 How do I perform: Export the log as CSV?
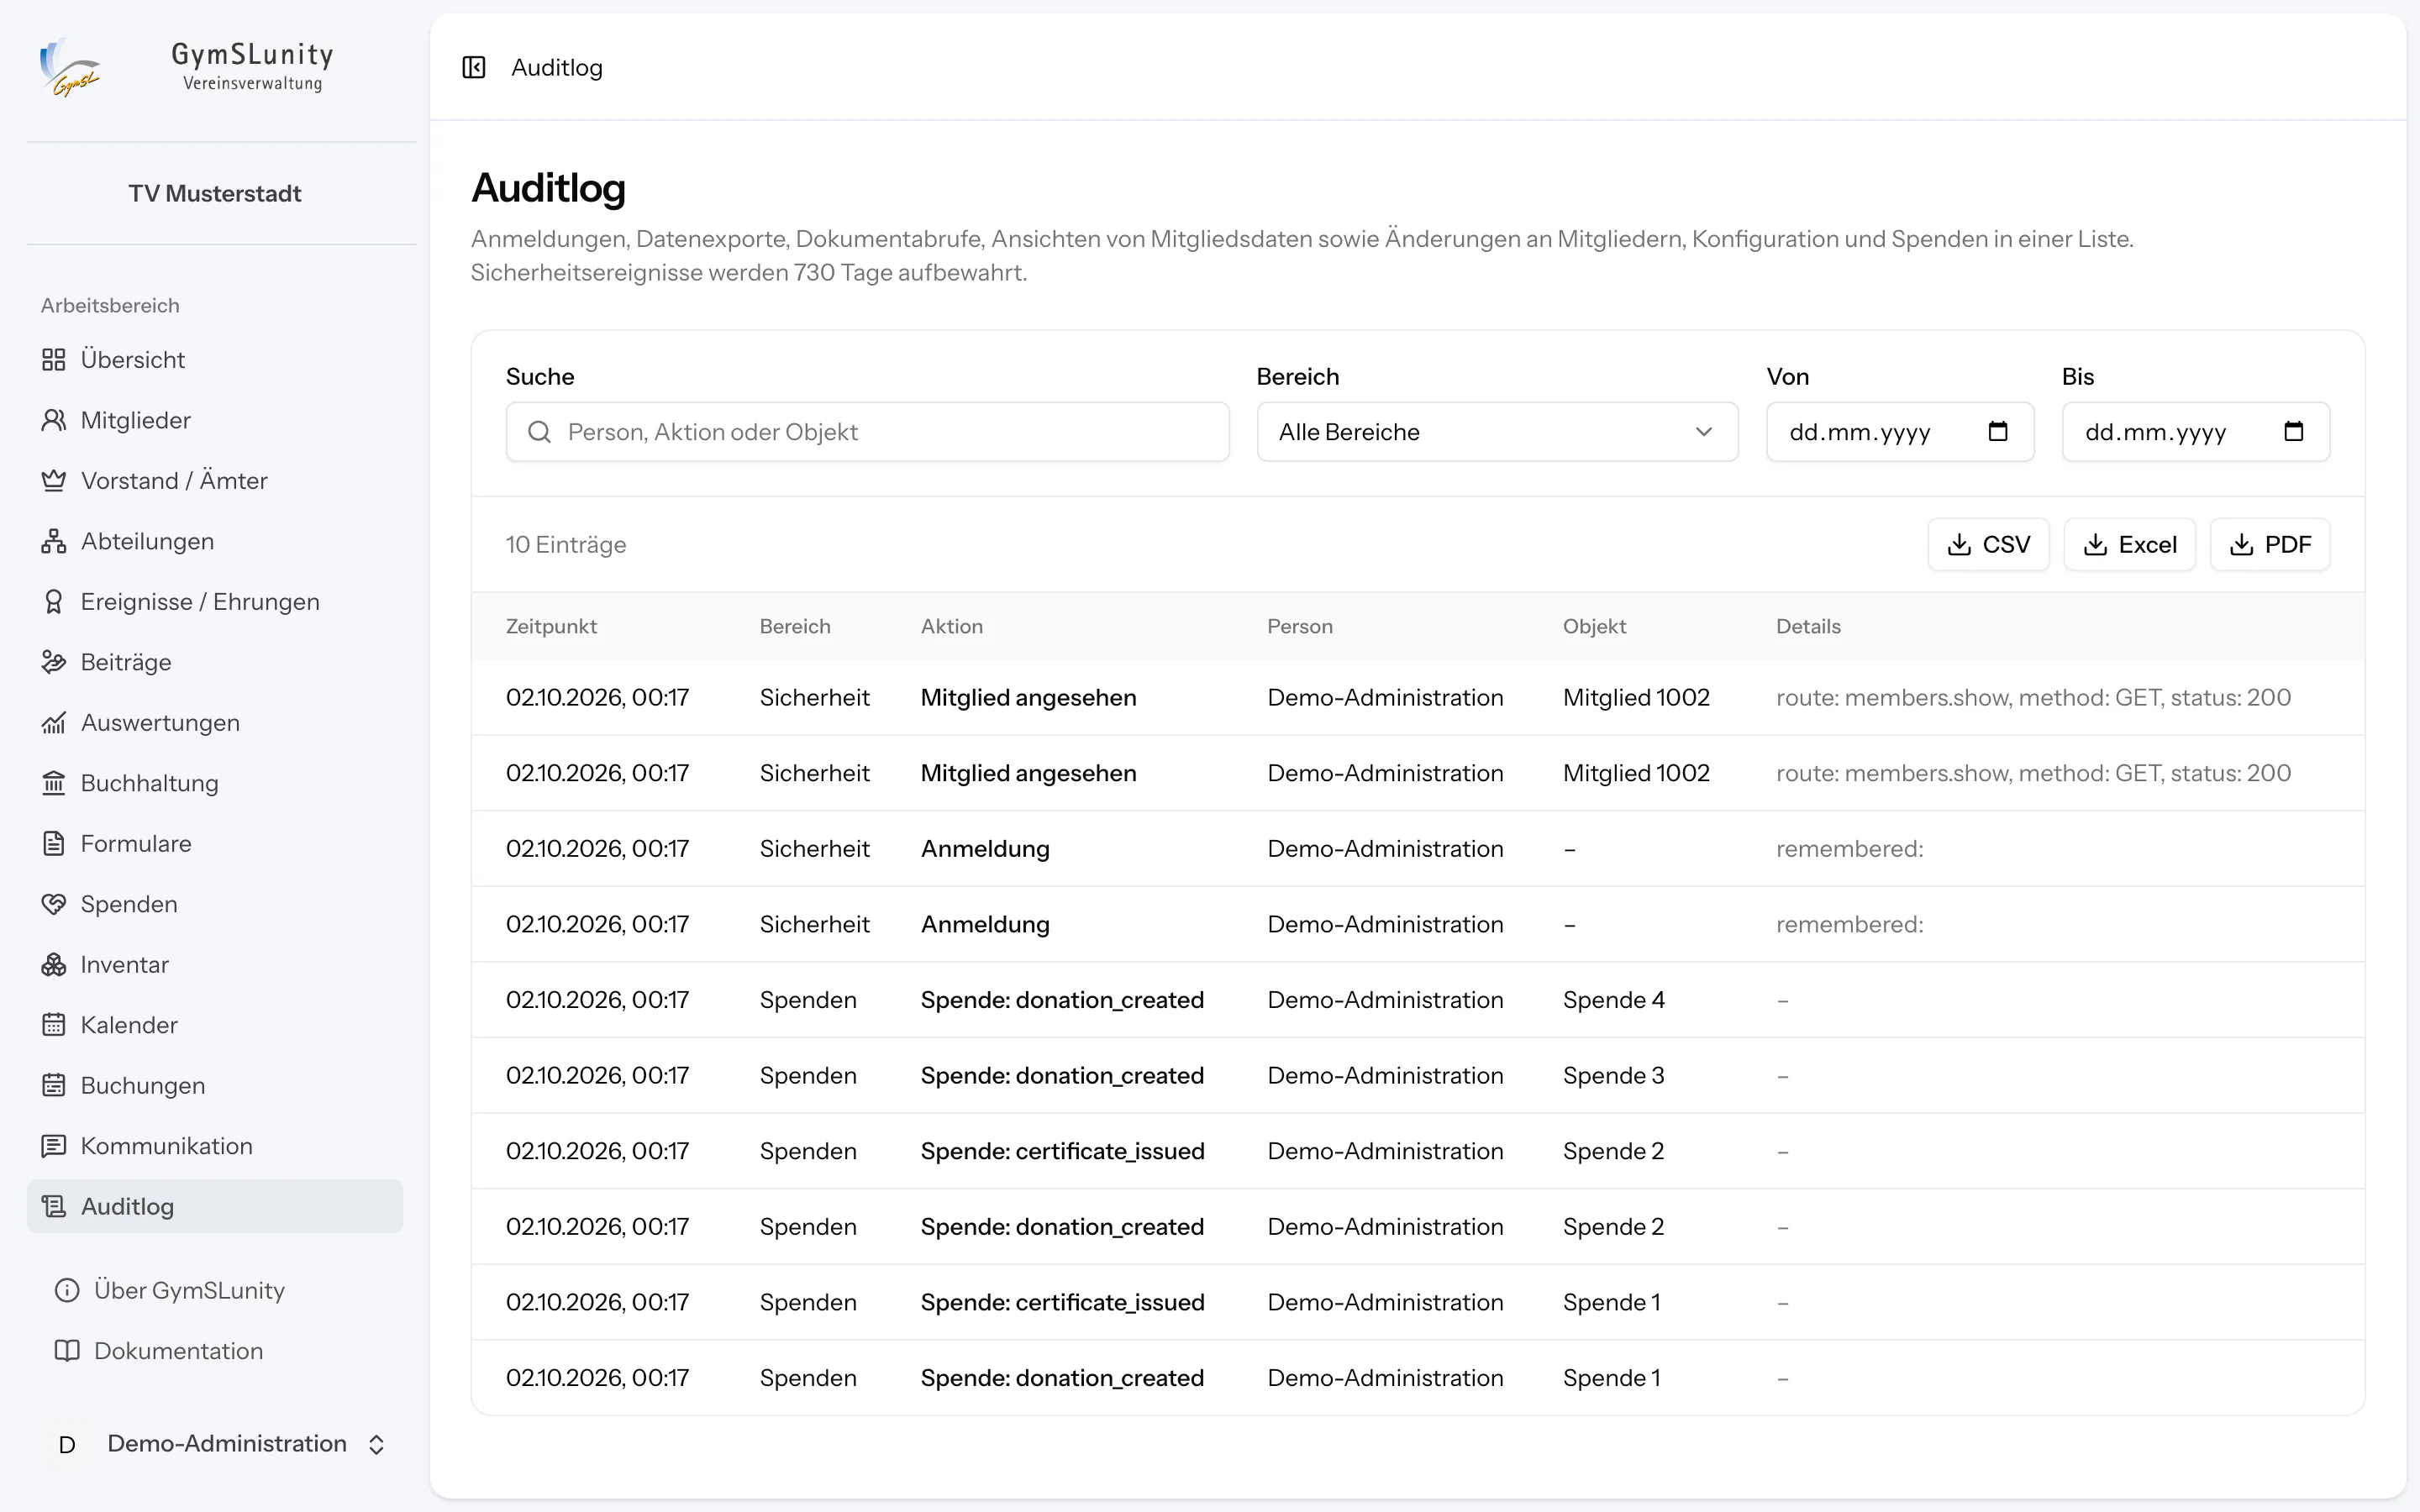[x=1988, y=544]
